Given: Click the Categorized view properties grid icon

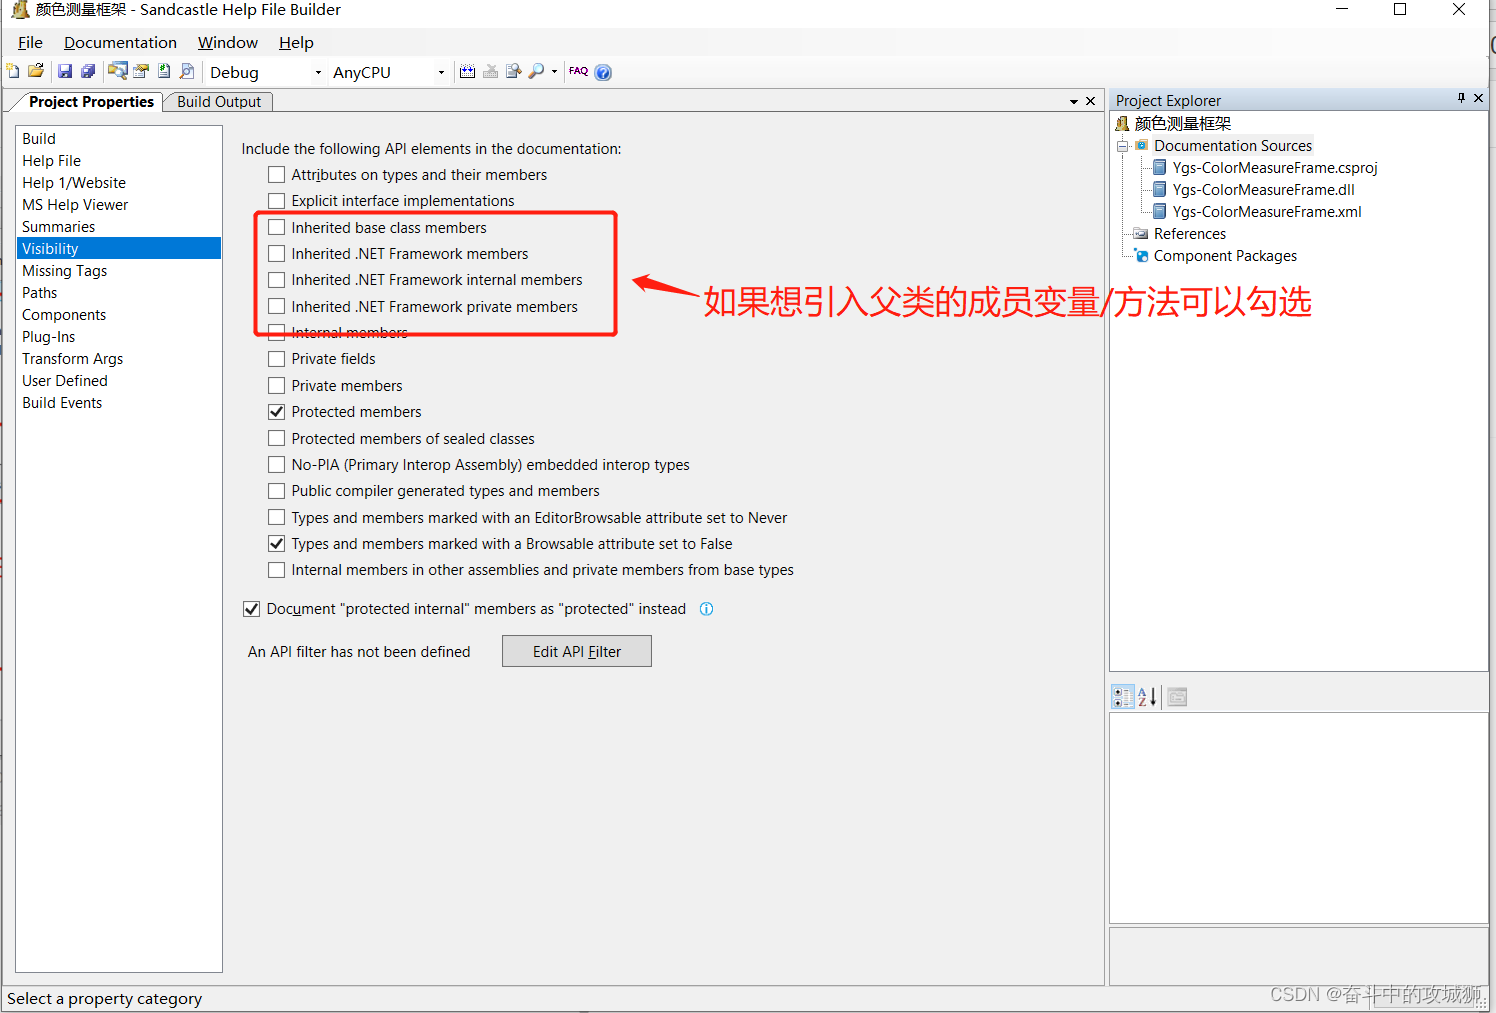Looking at the screenshot, I should (x=1123, y=697).
